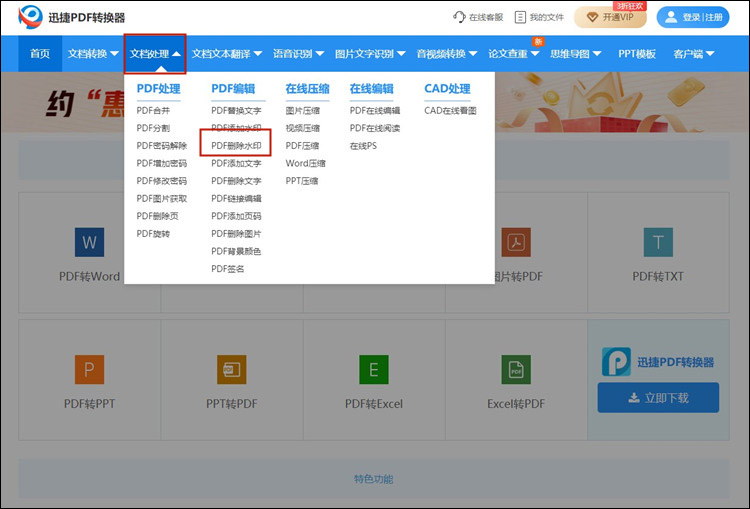The image size is (750, 509).
Task: Select PDF分割 from the menu
Action: pyautogui.click(x=153, y=128)
